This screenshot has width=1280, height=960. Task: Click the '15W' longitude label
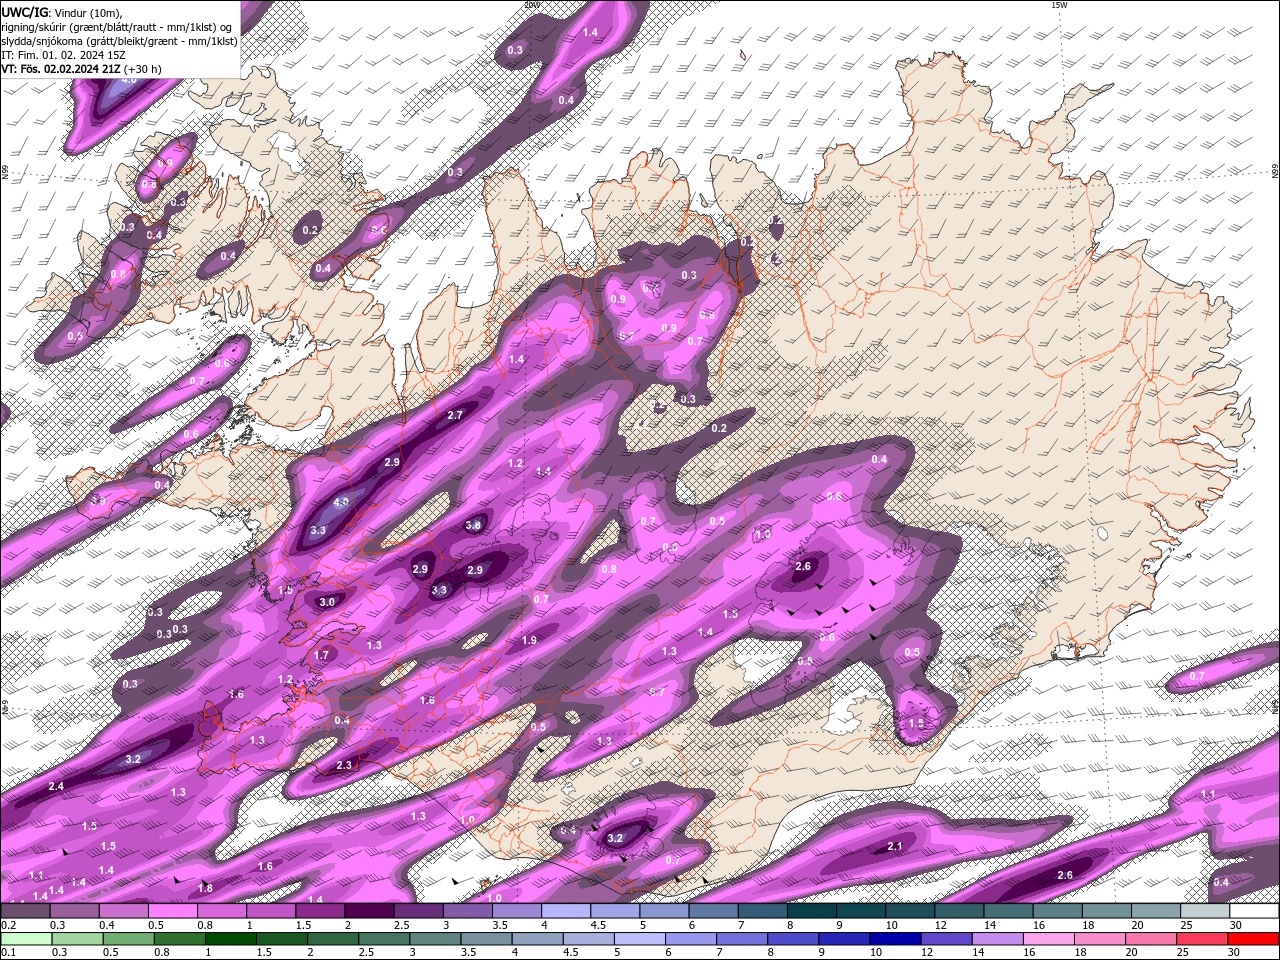point(1059,5)
